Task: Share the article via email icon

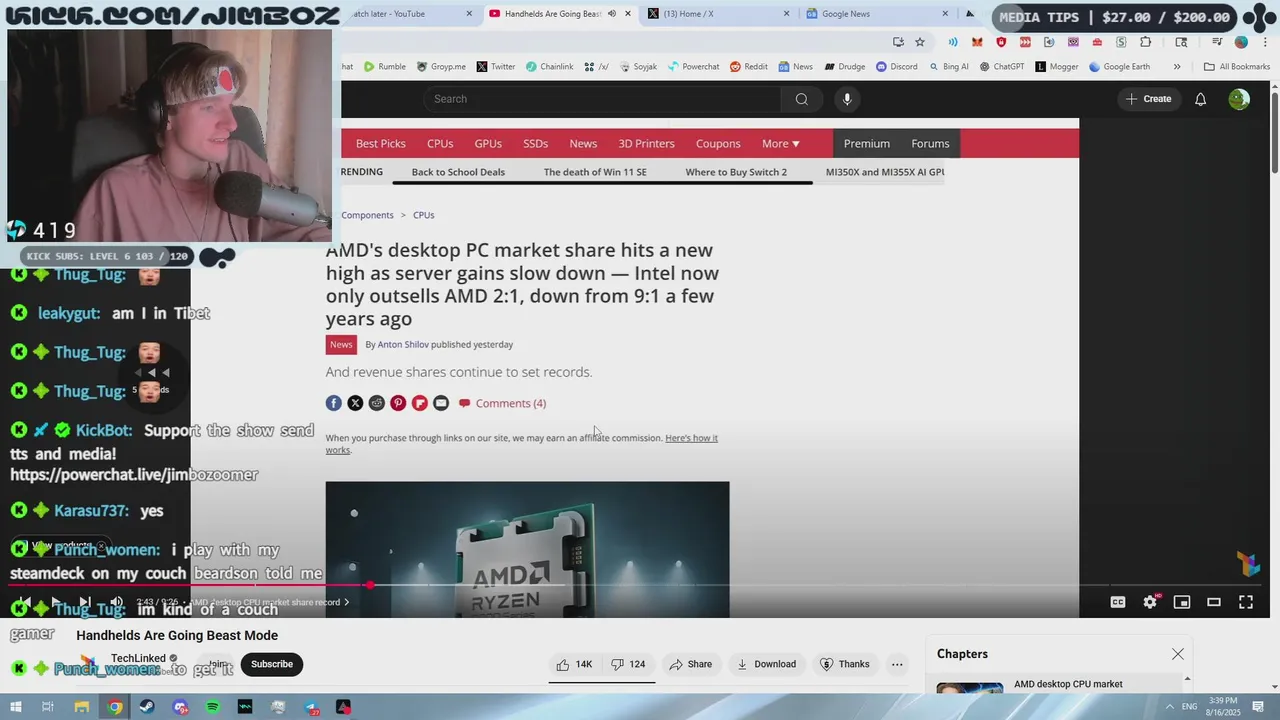Action: [x=441, y=403]
